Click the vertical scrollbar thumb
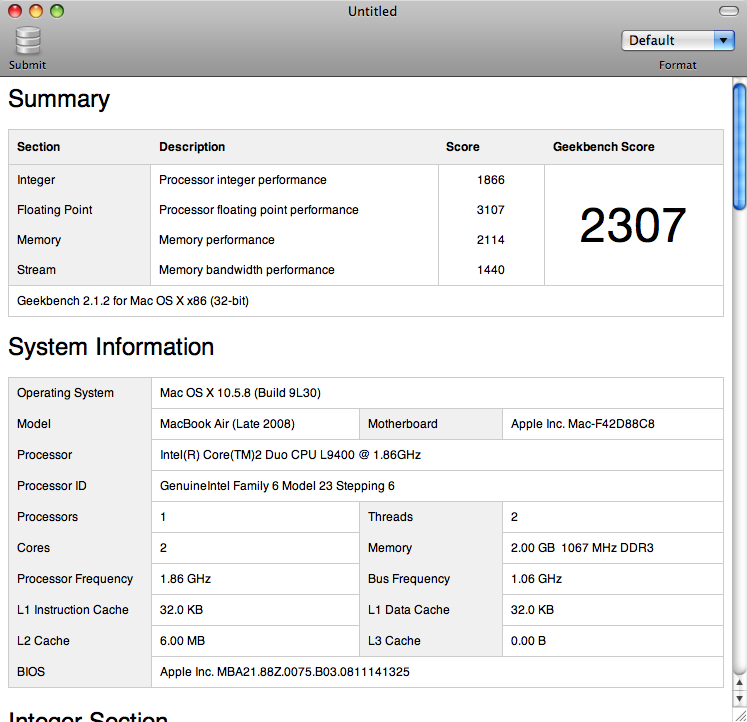Viewport: 747px width, 722px height. (x=739, y=146)
